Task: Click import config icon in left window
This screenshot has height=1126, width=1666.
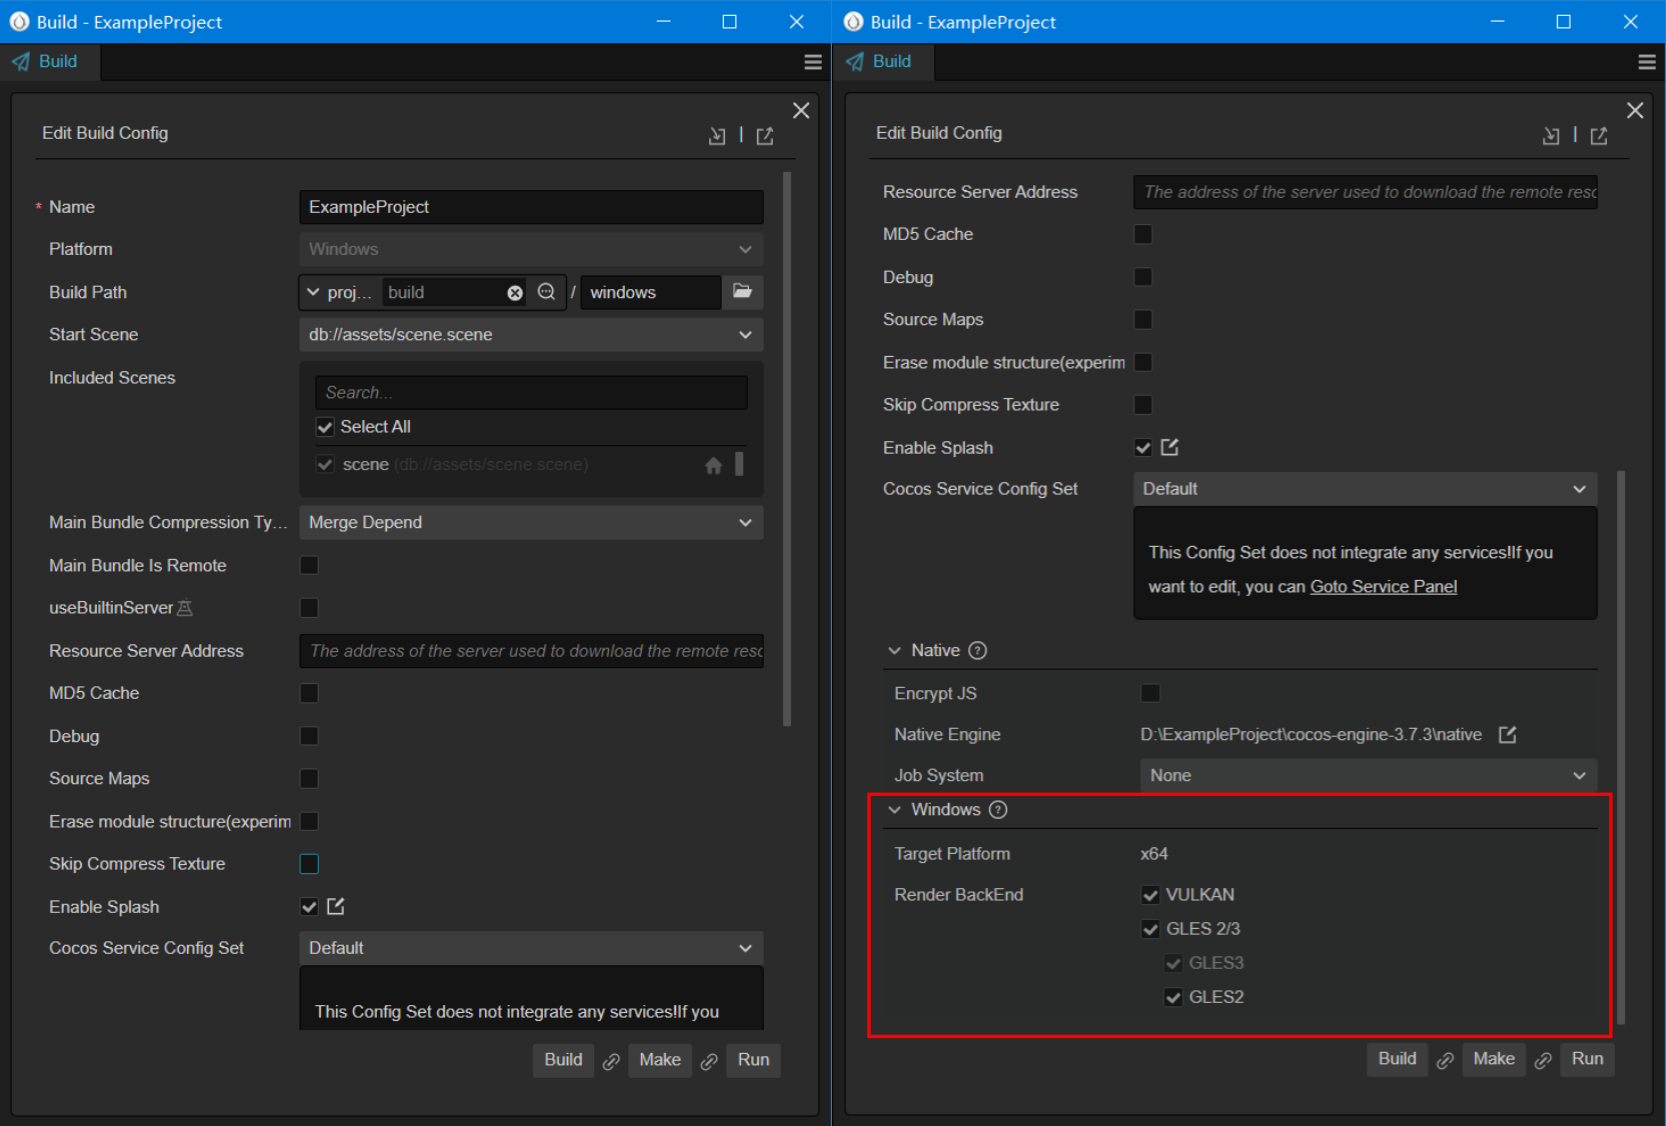Action: coord(717,136)
